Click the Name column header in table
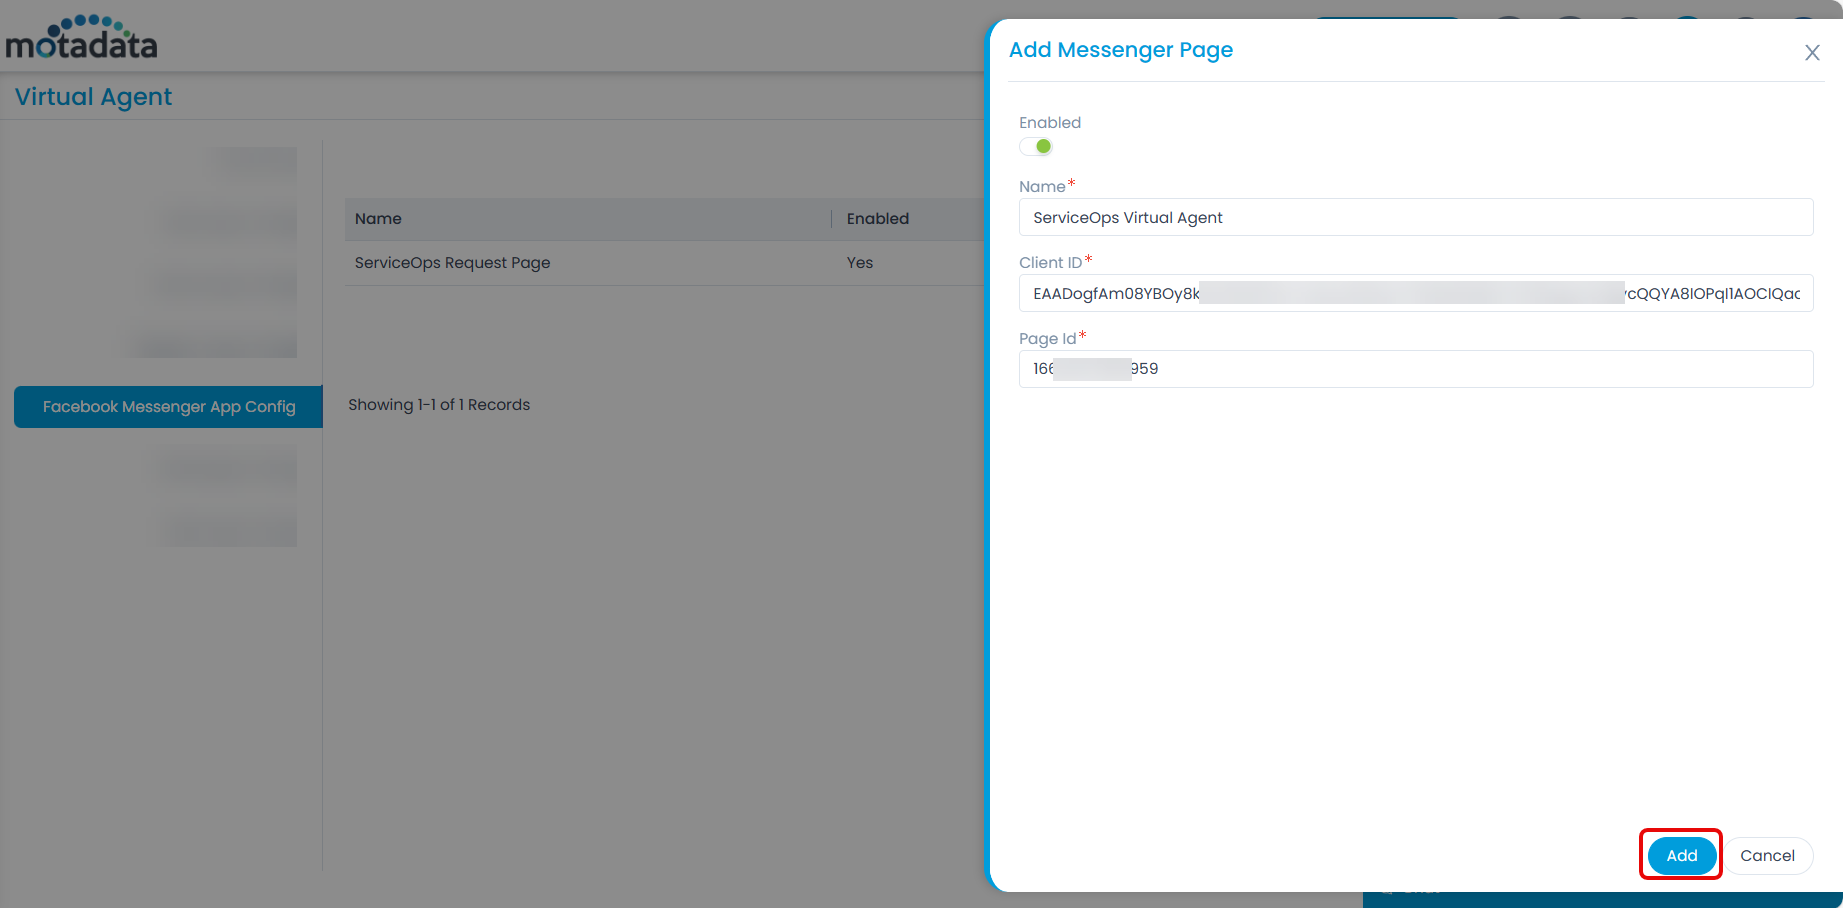 pos(378,219)
